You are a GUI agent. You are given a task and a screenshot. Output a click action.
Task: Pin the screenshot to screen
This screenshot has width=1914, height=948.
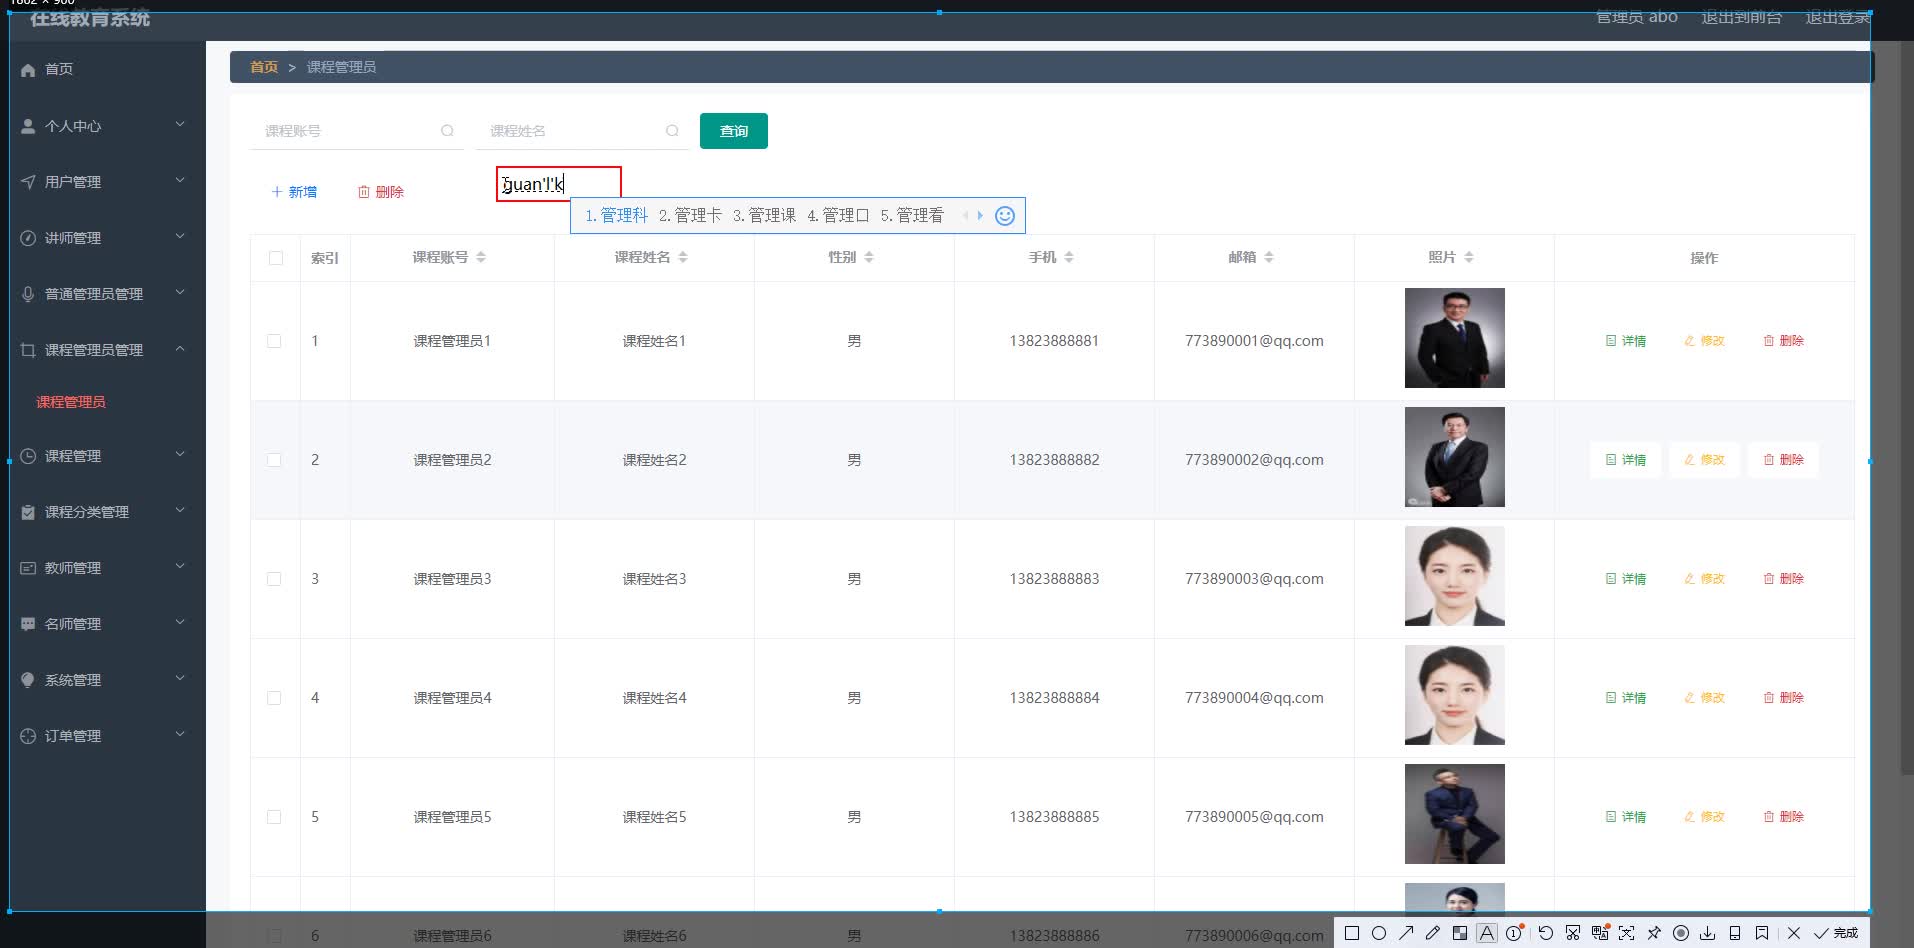[x=1655, y=933]
